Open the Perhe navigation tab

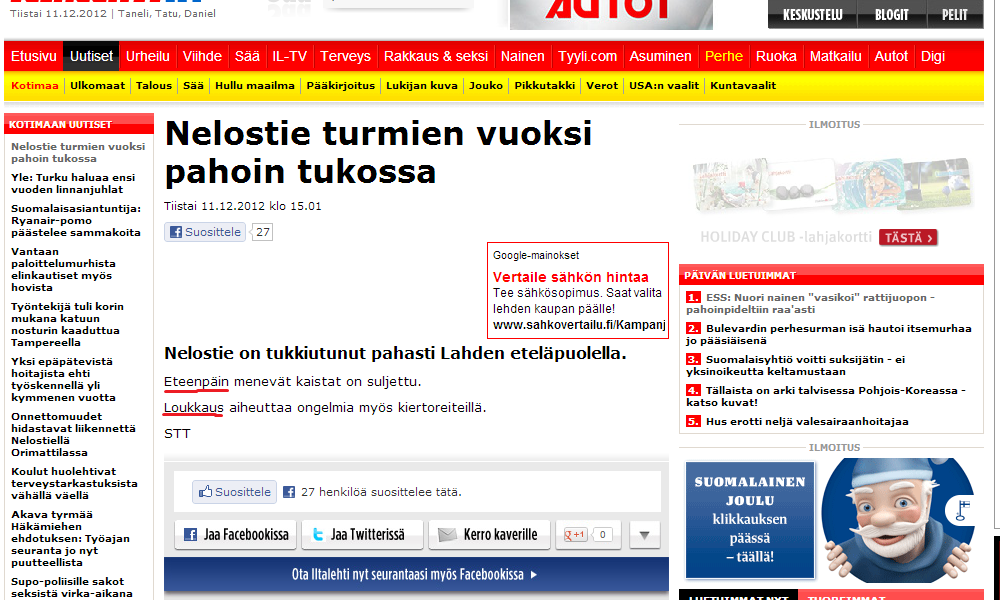[x=724, y=56]
